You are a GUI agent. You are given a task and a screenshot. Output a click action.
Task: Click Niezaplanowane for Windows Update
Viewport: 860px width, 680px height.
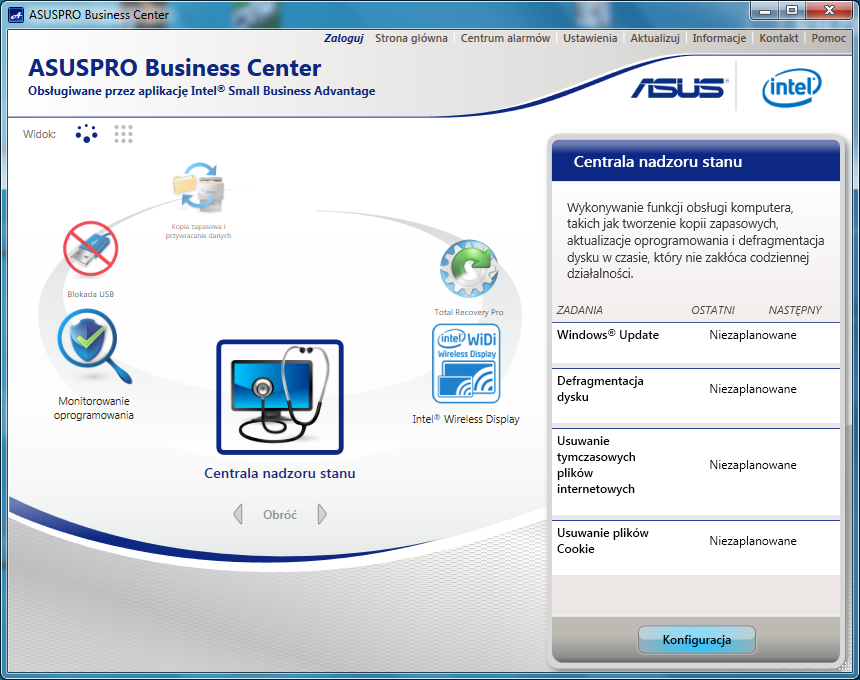click(x=752, y=335)
